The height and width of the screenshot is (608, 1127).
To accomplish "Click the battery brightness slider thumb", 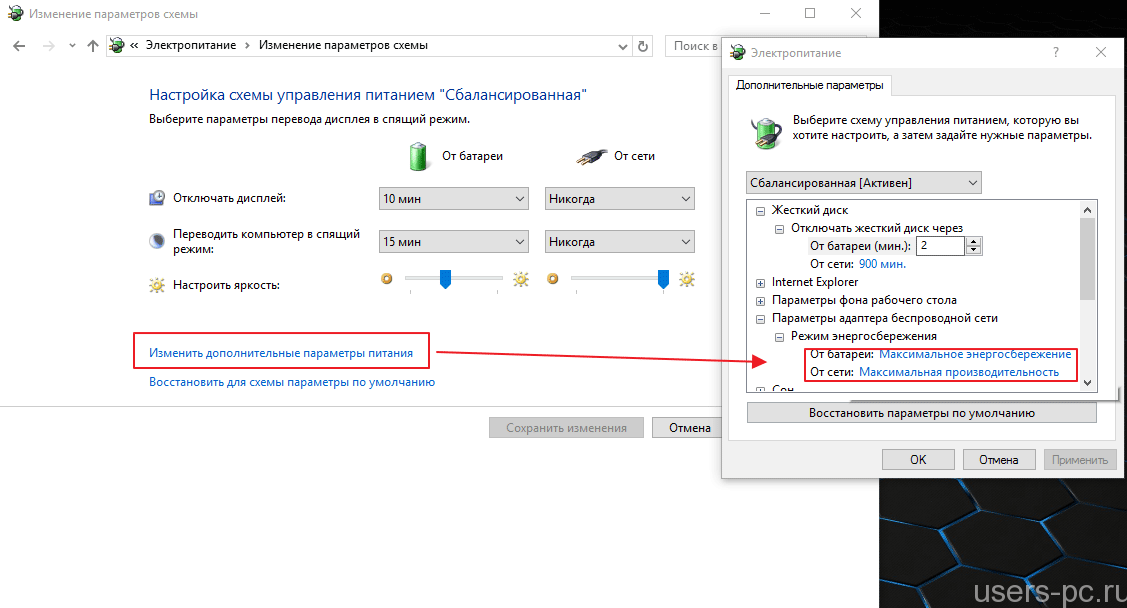I will click(x=446, y=281).
